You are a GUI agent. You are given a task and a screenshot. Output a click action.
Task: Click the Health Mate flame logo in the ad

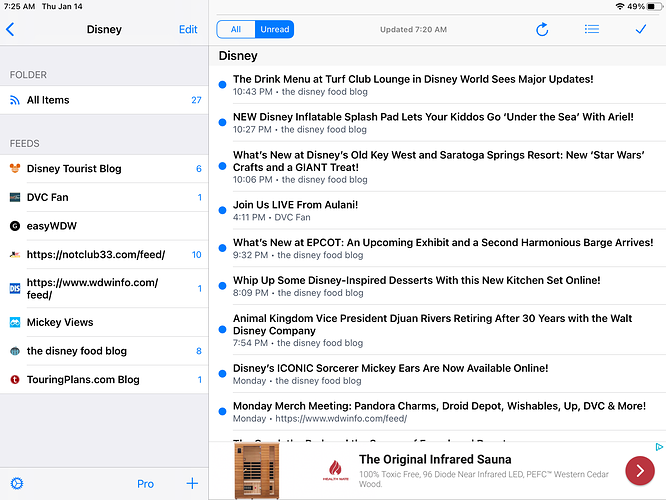[x=336, y=470]
